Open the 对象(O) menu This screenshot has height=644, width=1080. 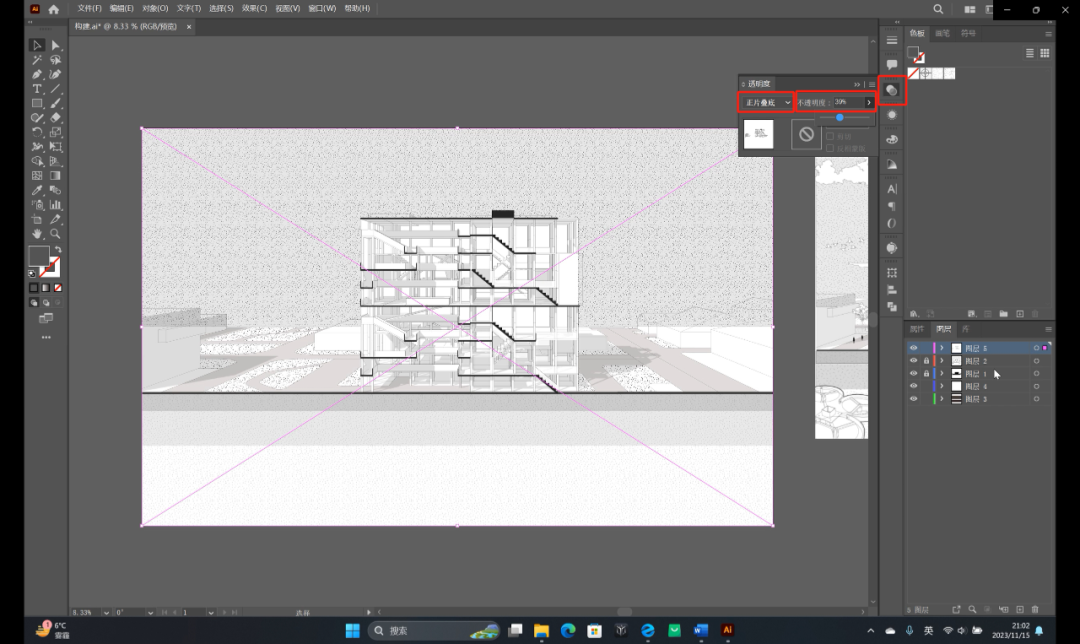click(x=155, y=8)
